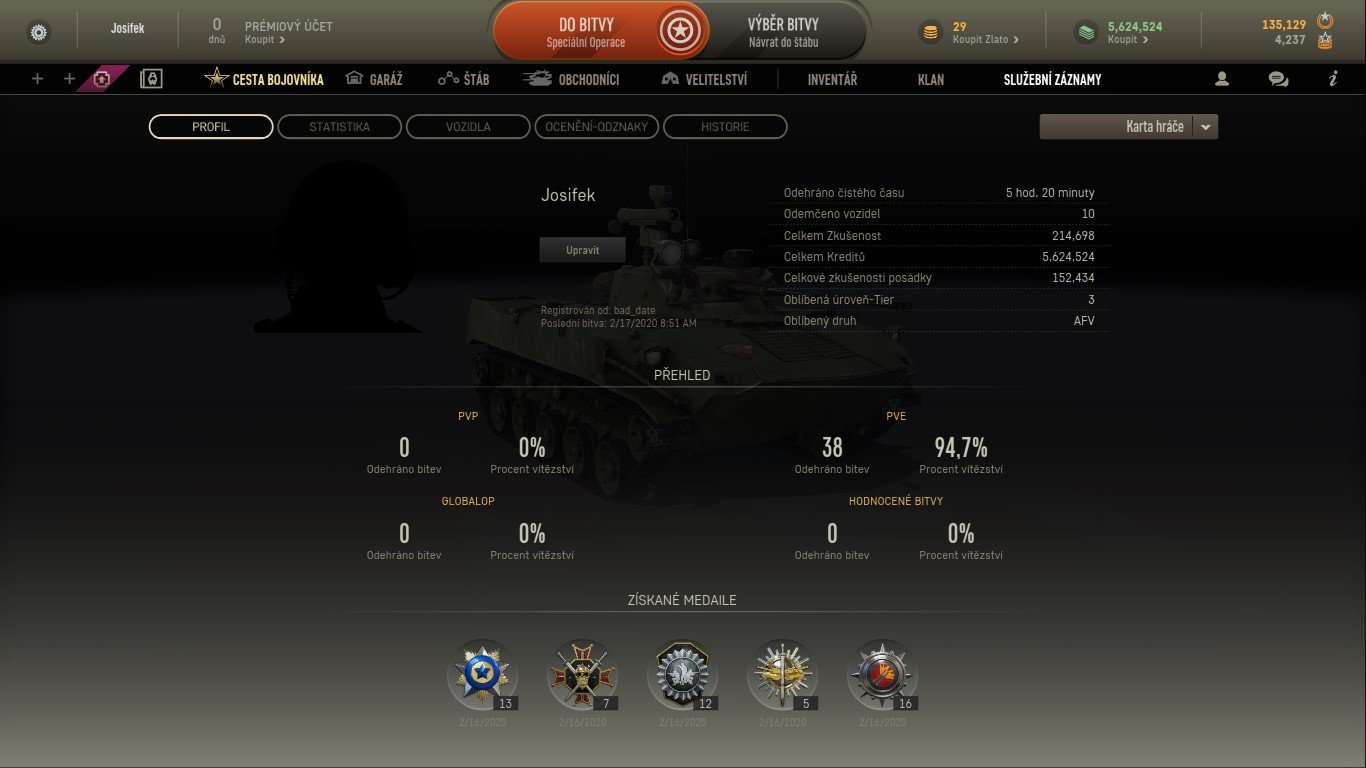The height and width of the screenshot is (768, 1366).
Task: Open the settings gear icon
Action: coord(39,32)
